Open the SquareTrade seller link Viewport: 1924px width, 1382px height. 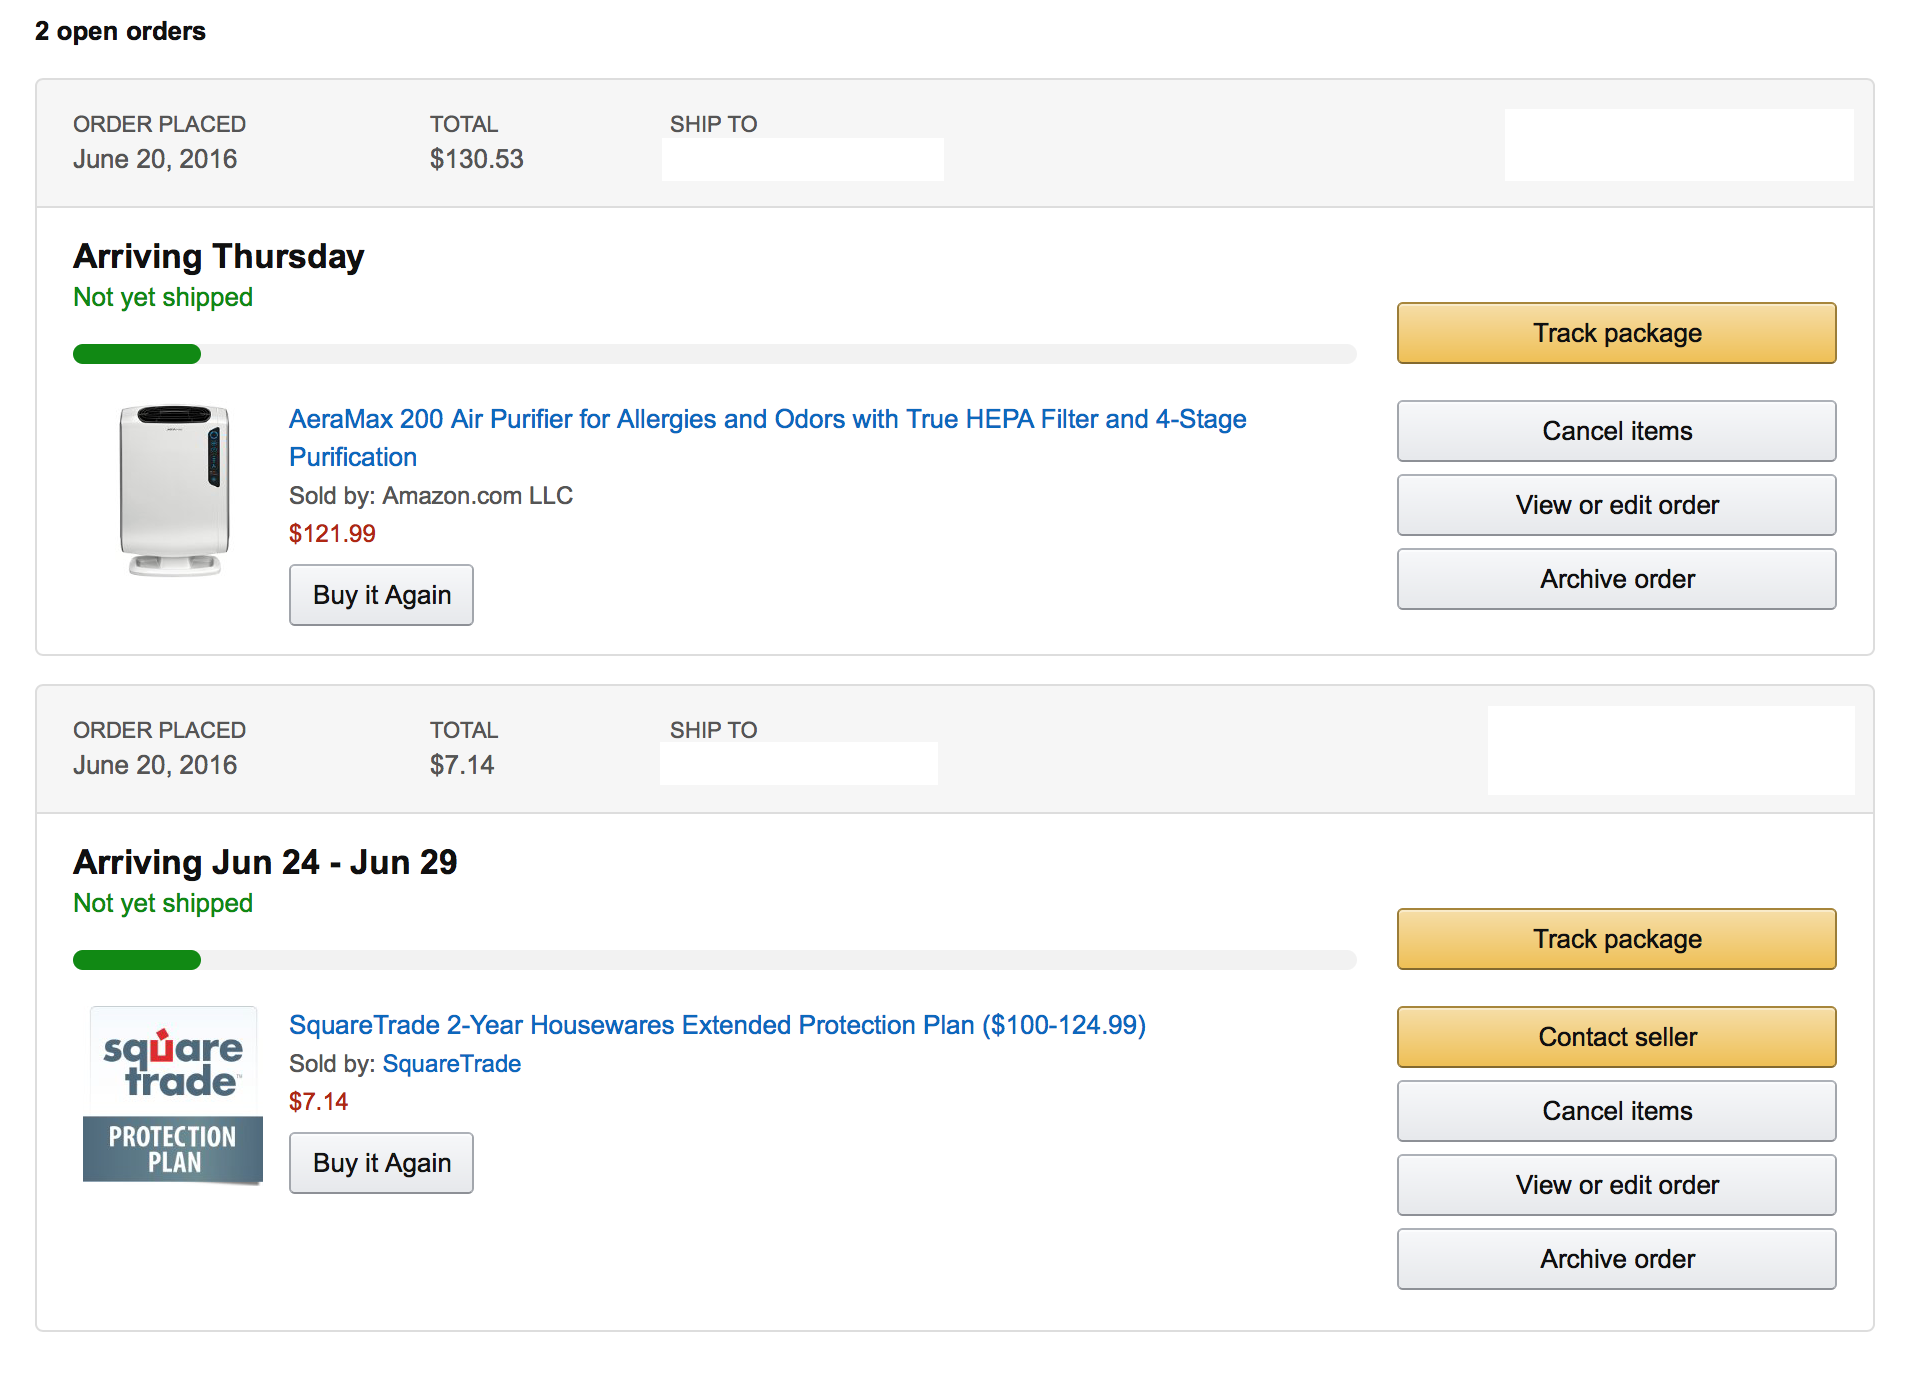(451, 1063)
